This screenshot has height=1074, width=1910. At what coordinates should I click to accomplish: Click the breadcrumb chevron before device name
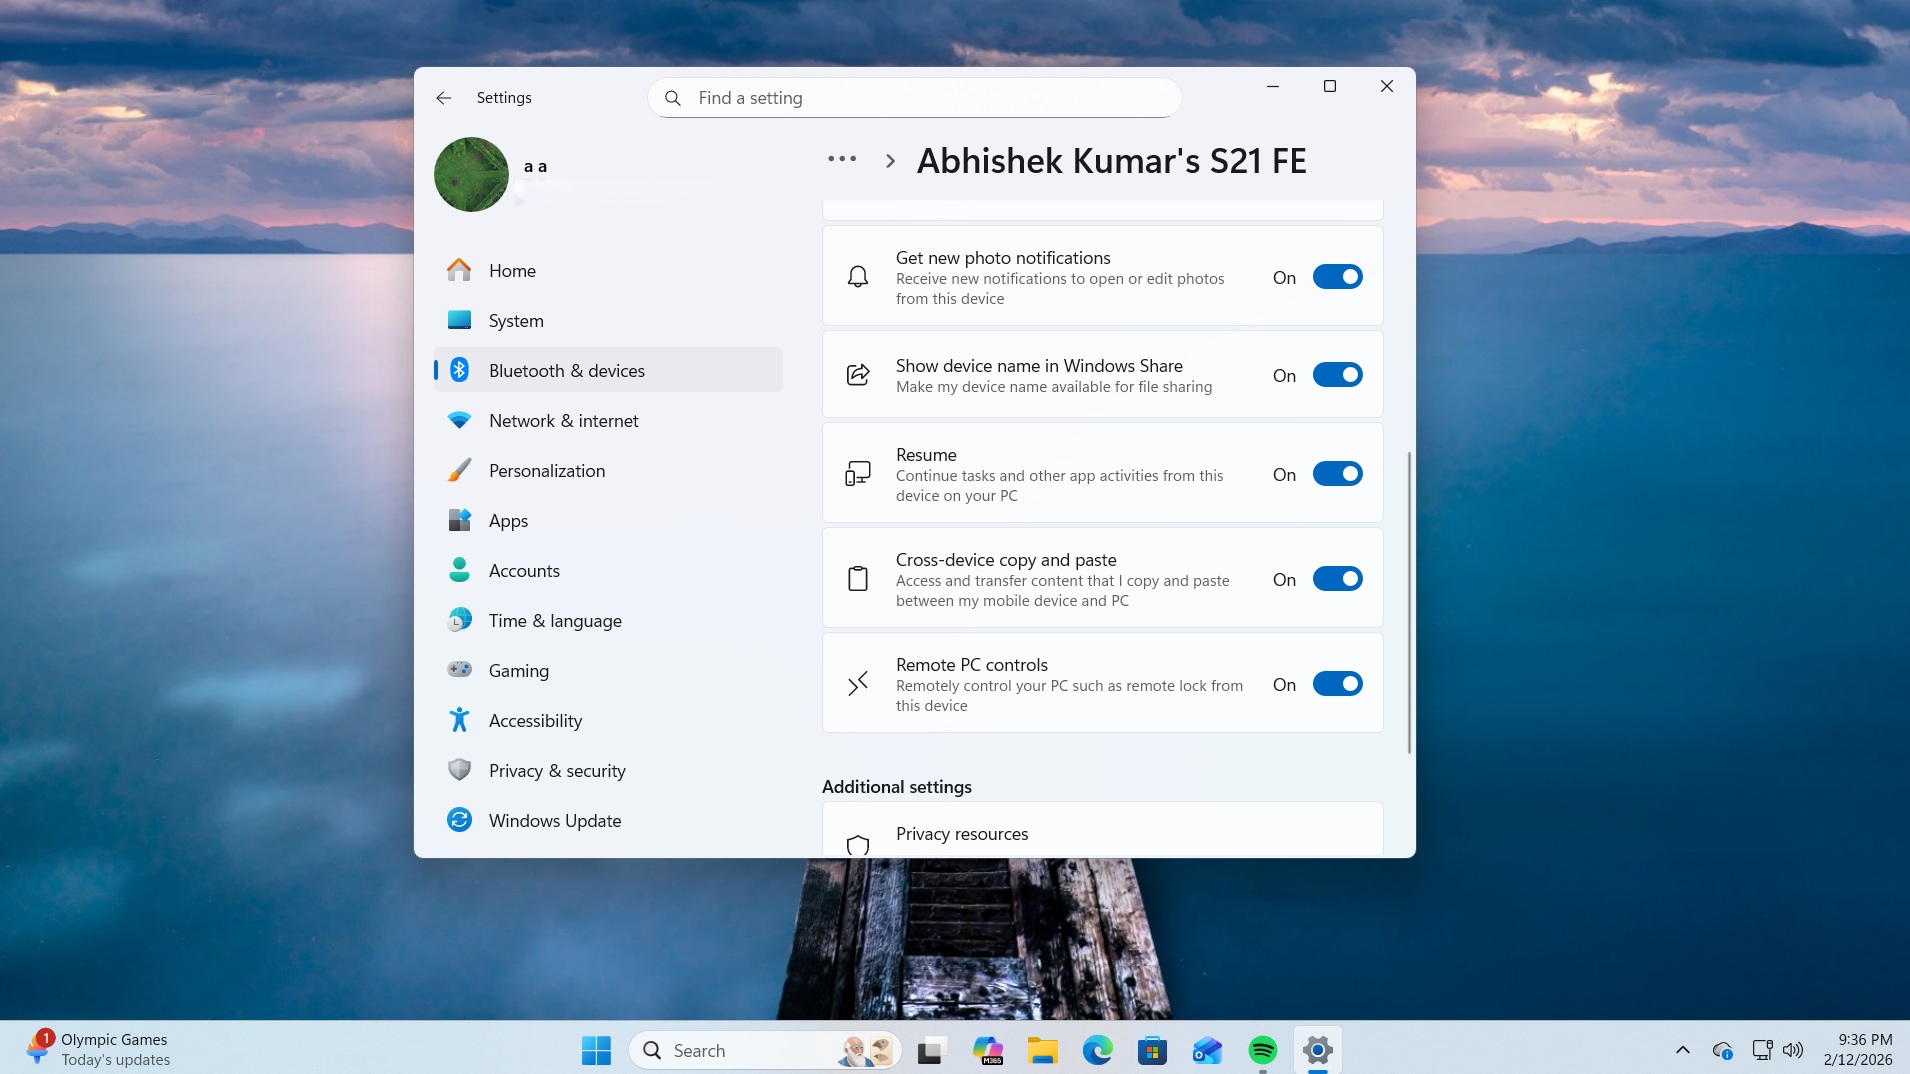click(888, 160)
